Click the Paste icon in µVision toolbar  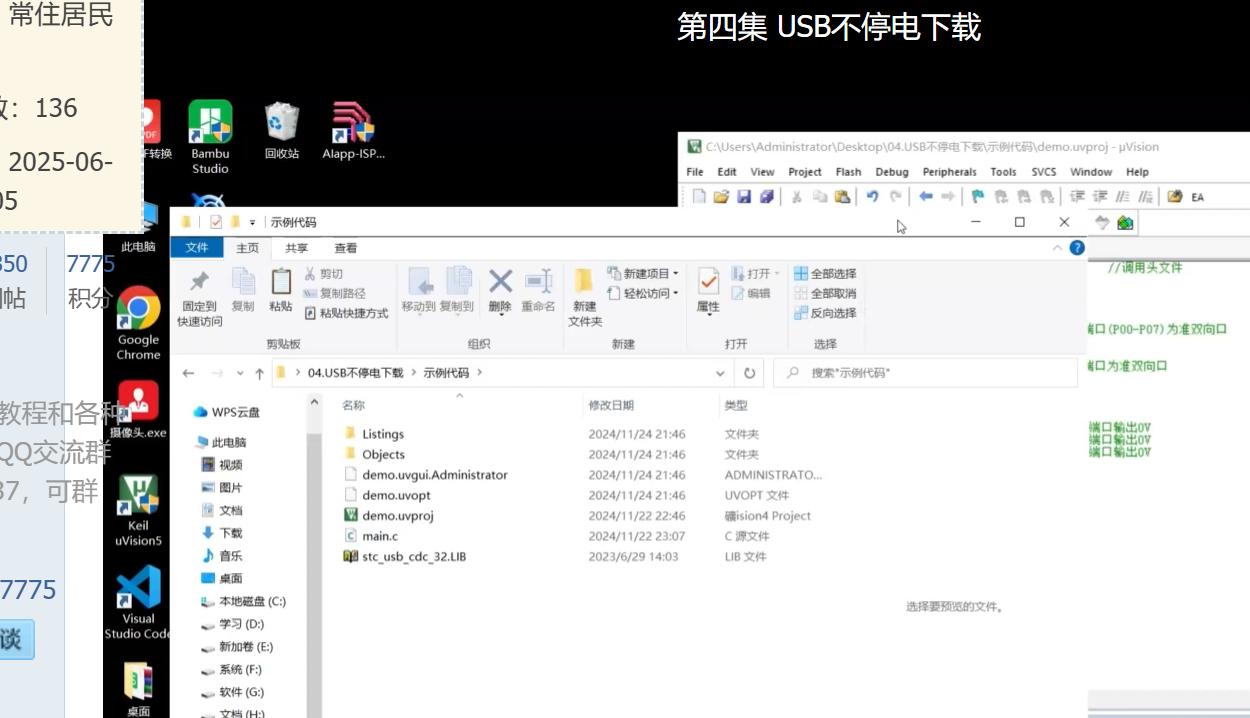point(842,196)
